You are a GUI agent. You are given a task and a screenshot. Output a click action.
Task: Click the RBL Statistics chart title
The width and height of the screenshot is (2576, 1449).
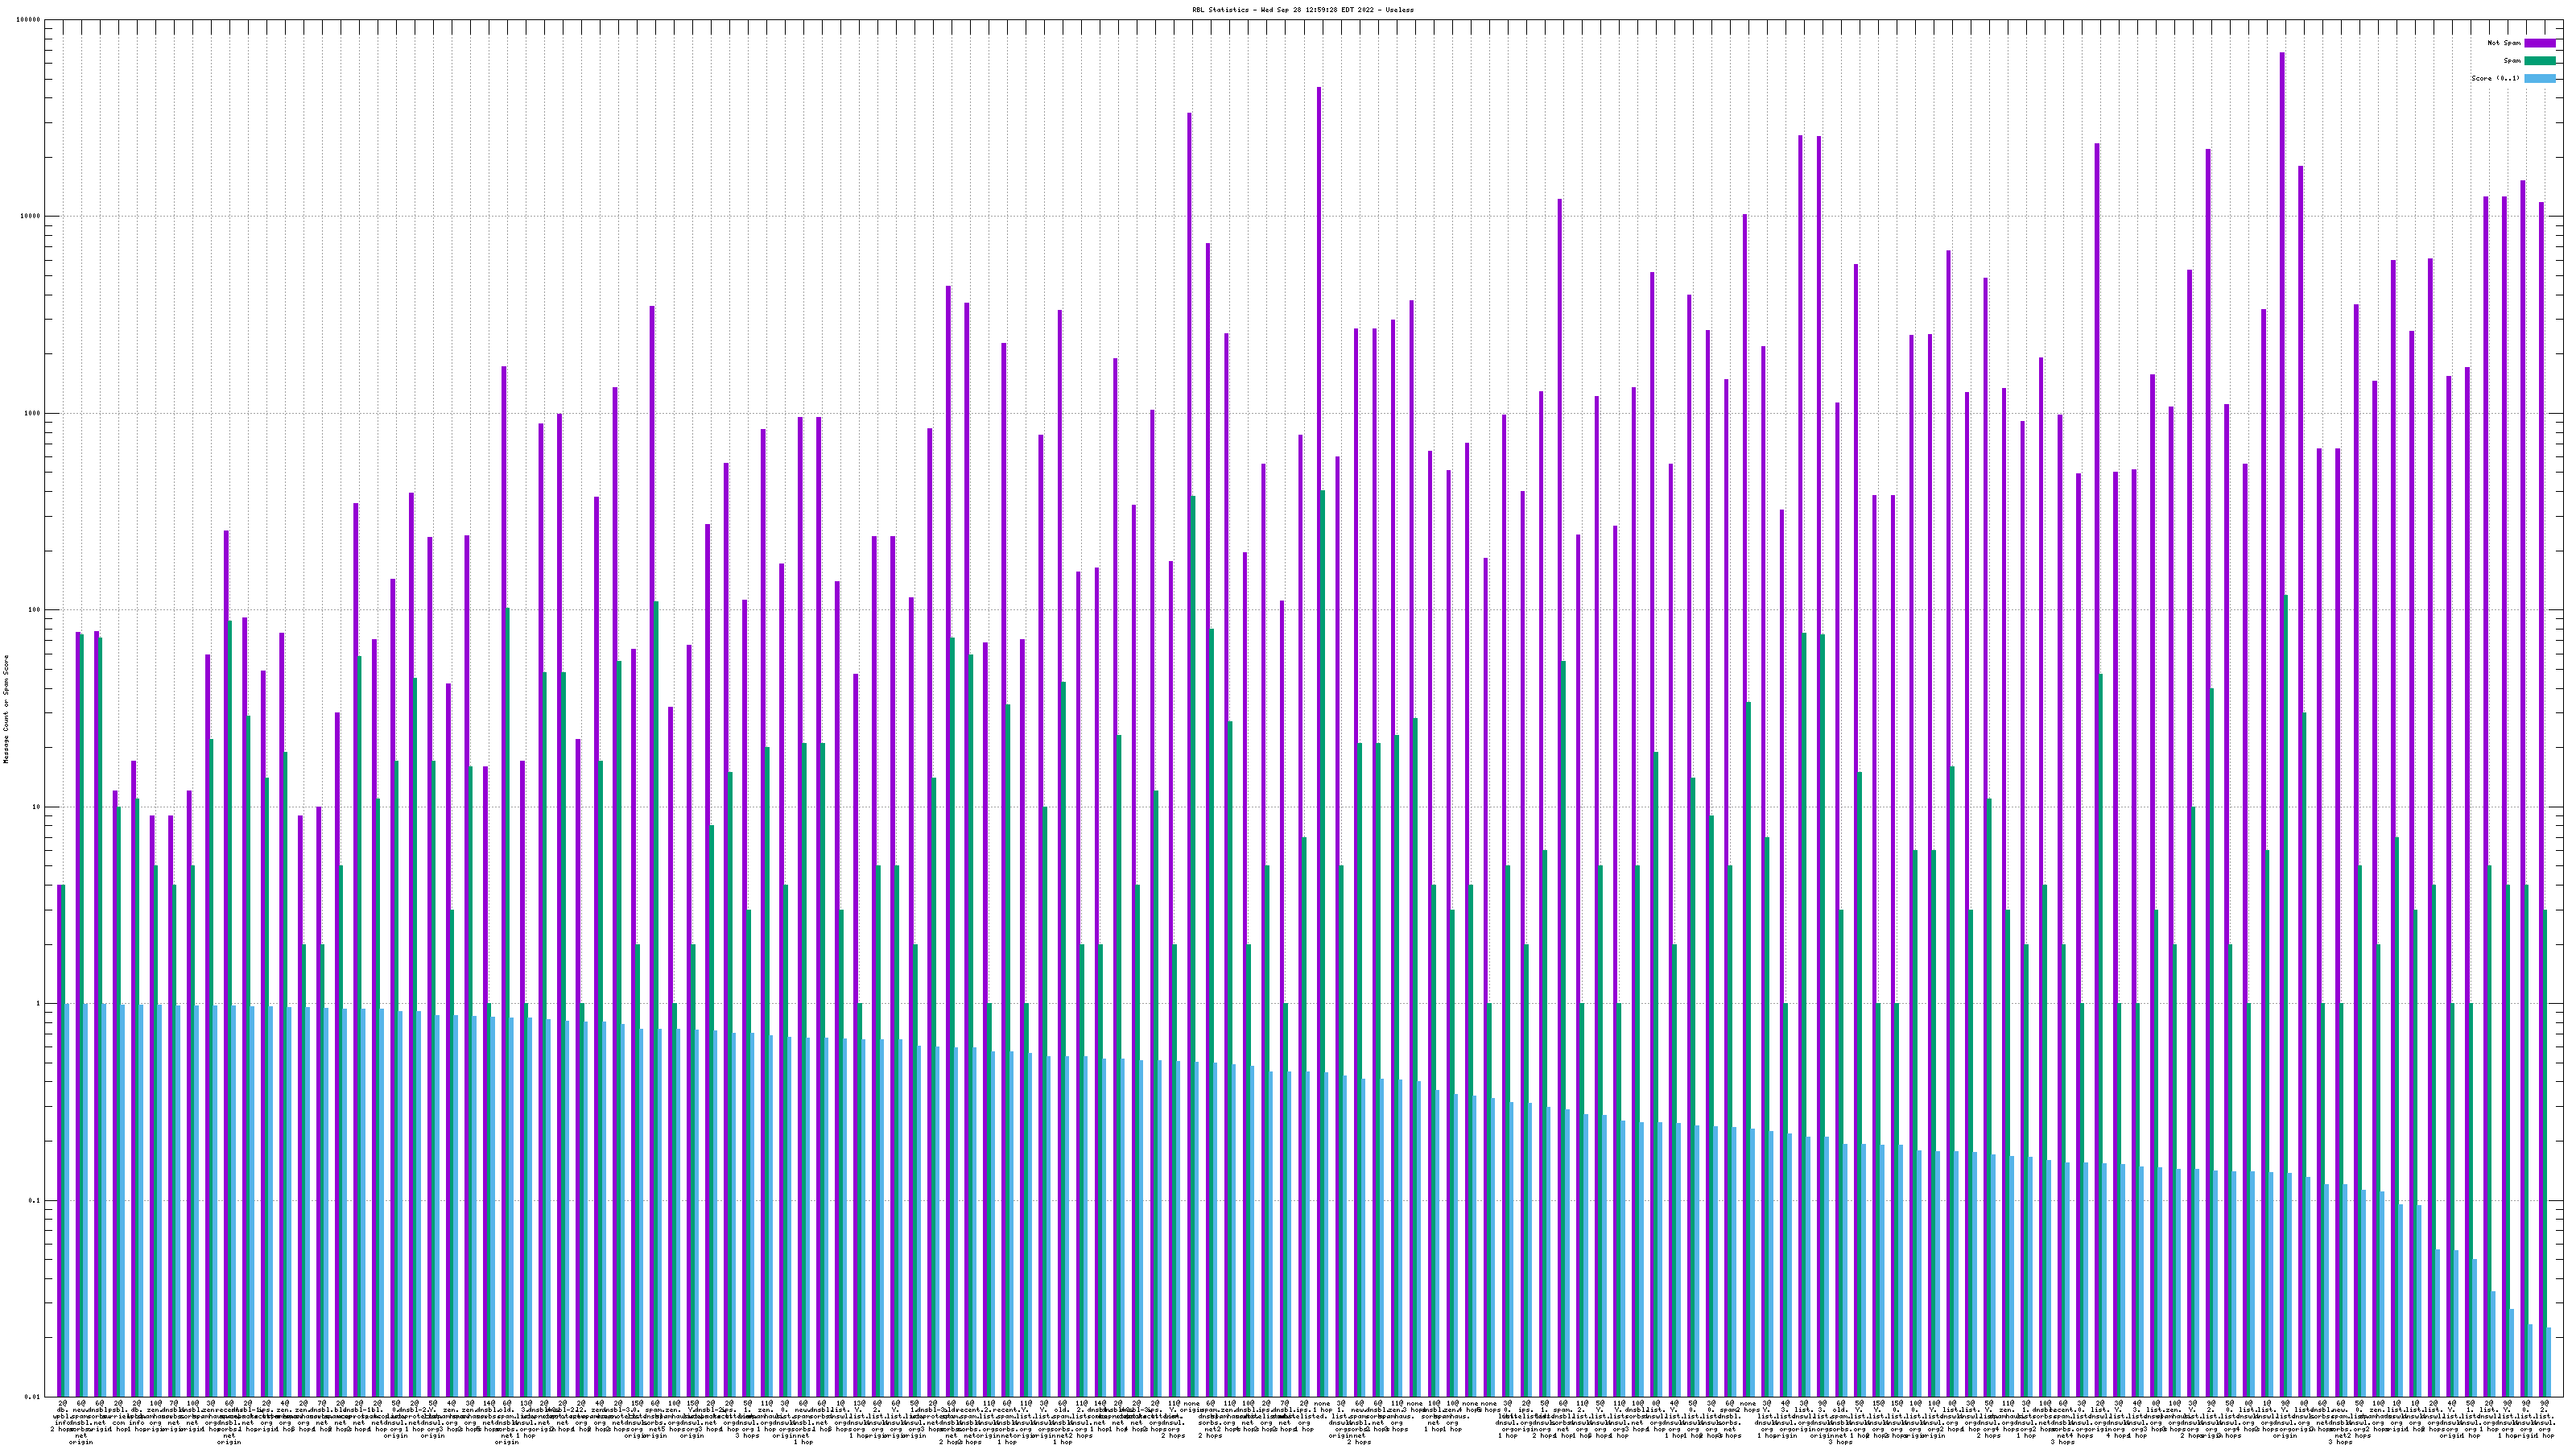[x=1302, y=9]
